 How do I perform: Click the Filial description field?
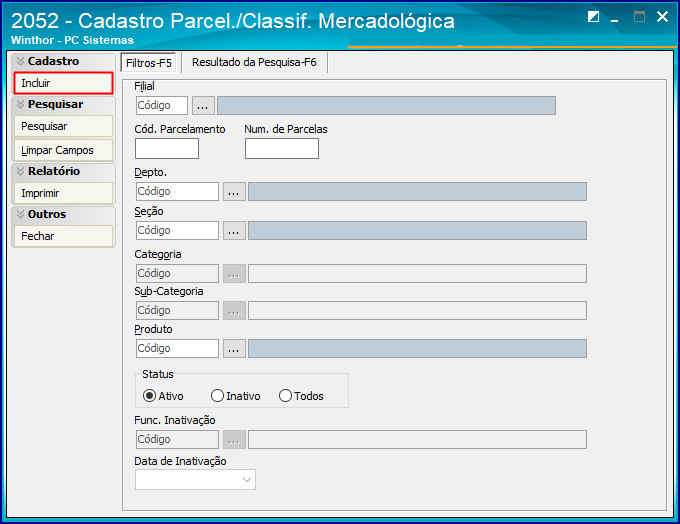[x=386, y=106]
